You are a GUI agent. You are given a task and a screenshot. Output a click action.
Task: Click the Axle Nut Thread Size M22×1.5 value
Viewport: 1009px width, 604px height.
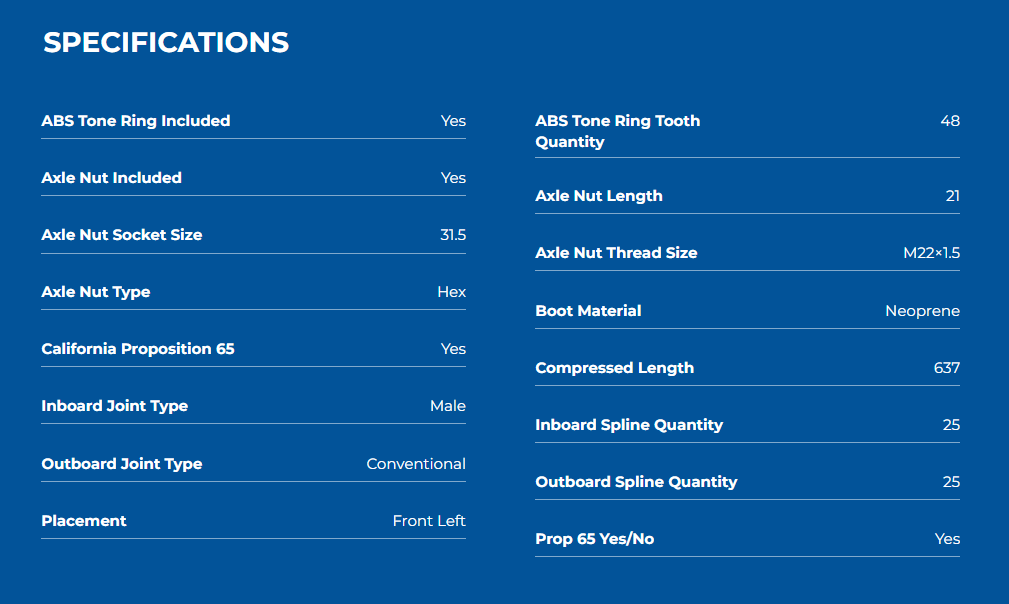coord(931,253)
